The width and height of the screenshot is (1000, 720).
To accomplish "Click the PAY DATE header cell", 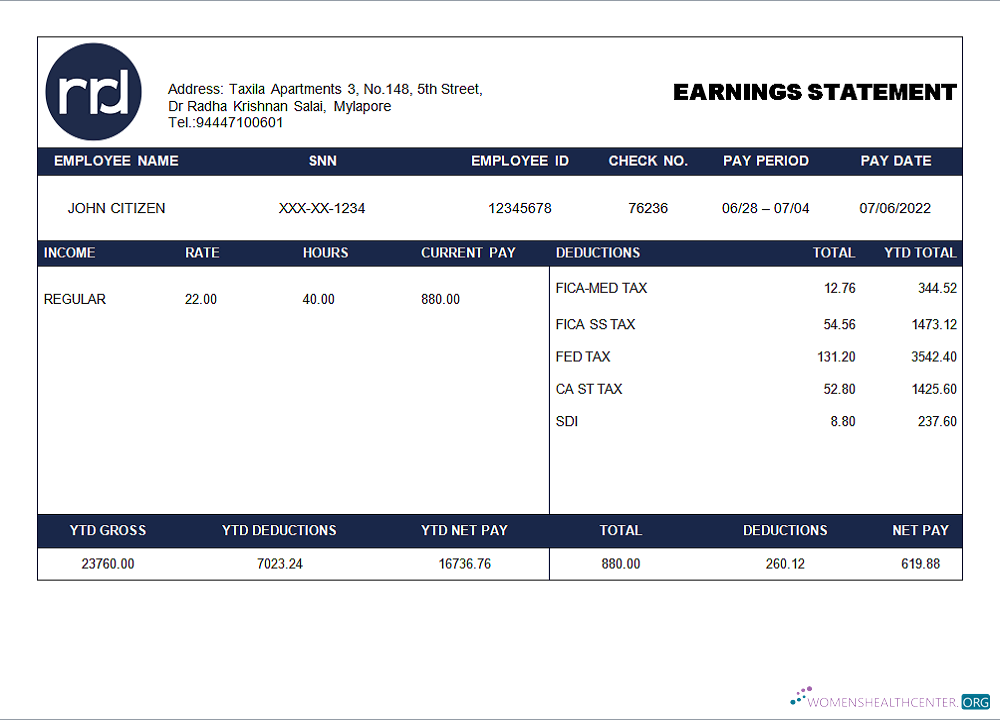I will 895,161.
